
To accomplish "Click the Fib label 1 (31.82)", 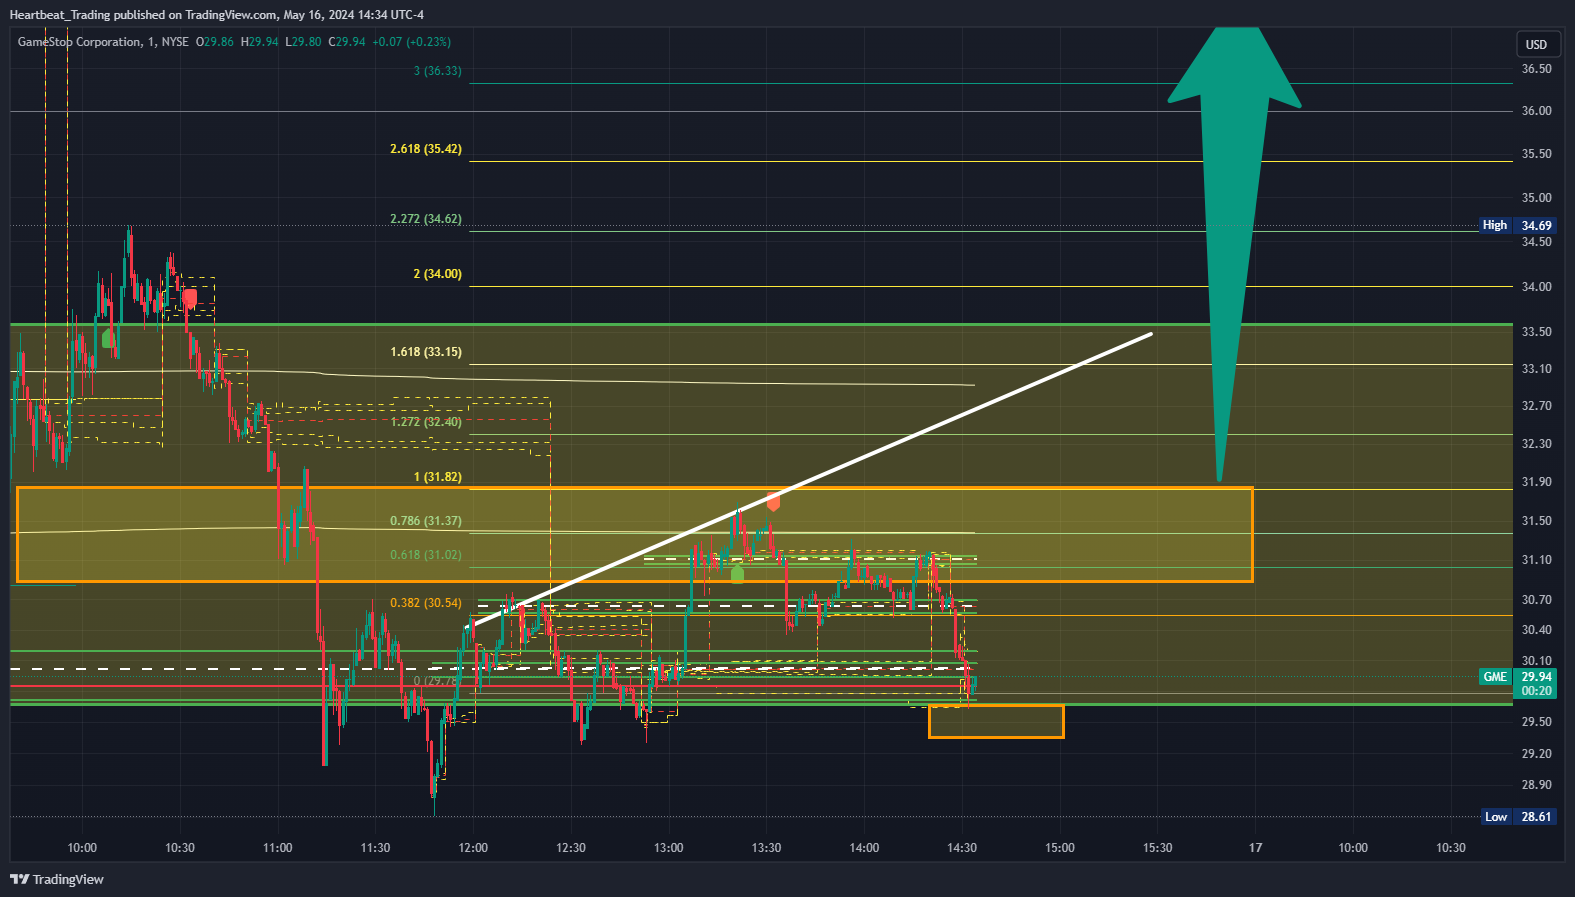I will (438, 477).
